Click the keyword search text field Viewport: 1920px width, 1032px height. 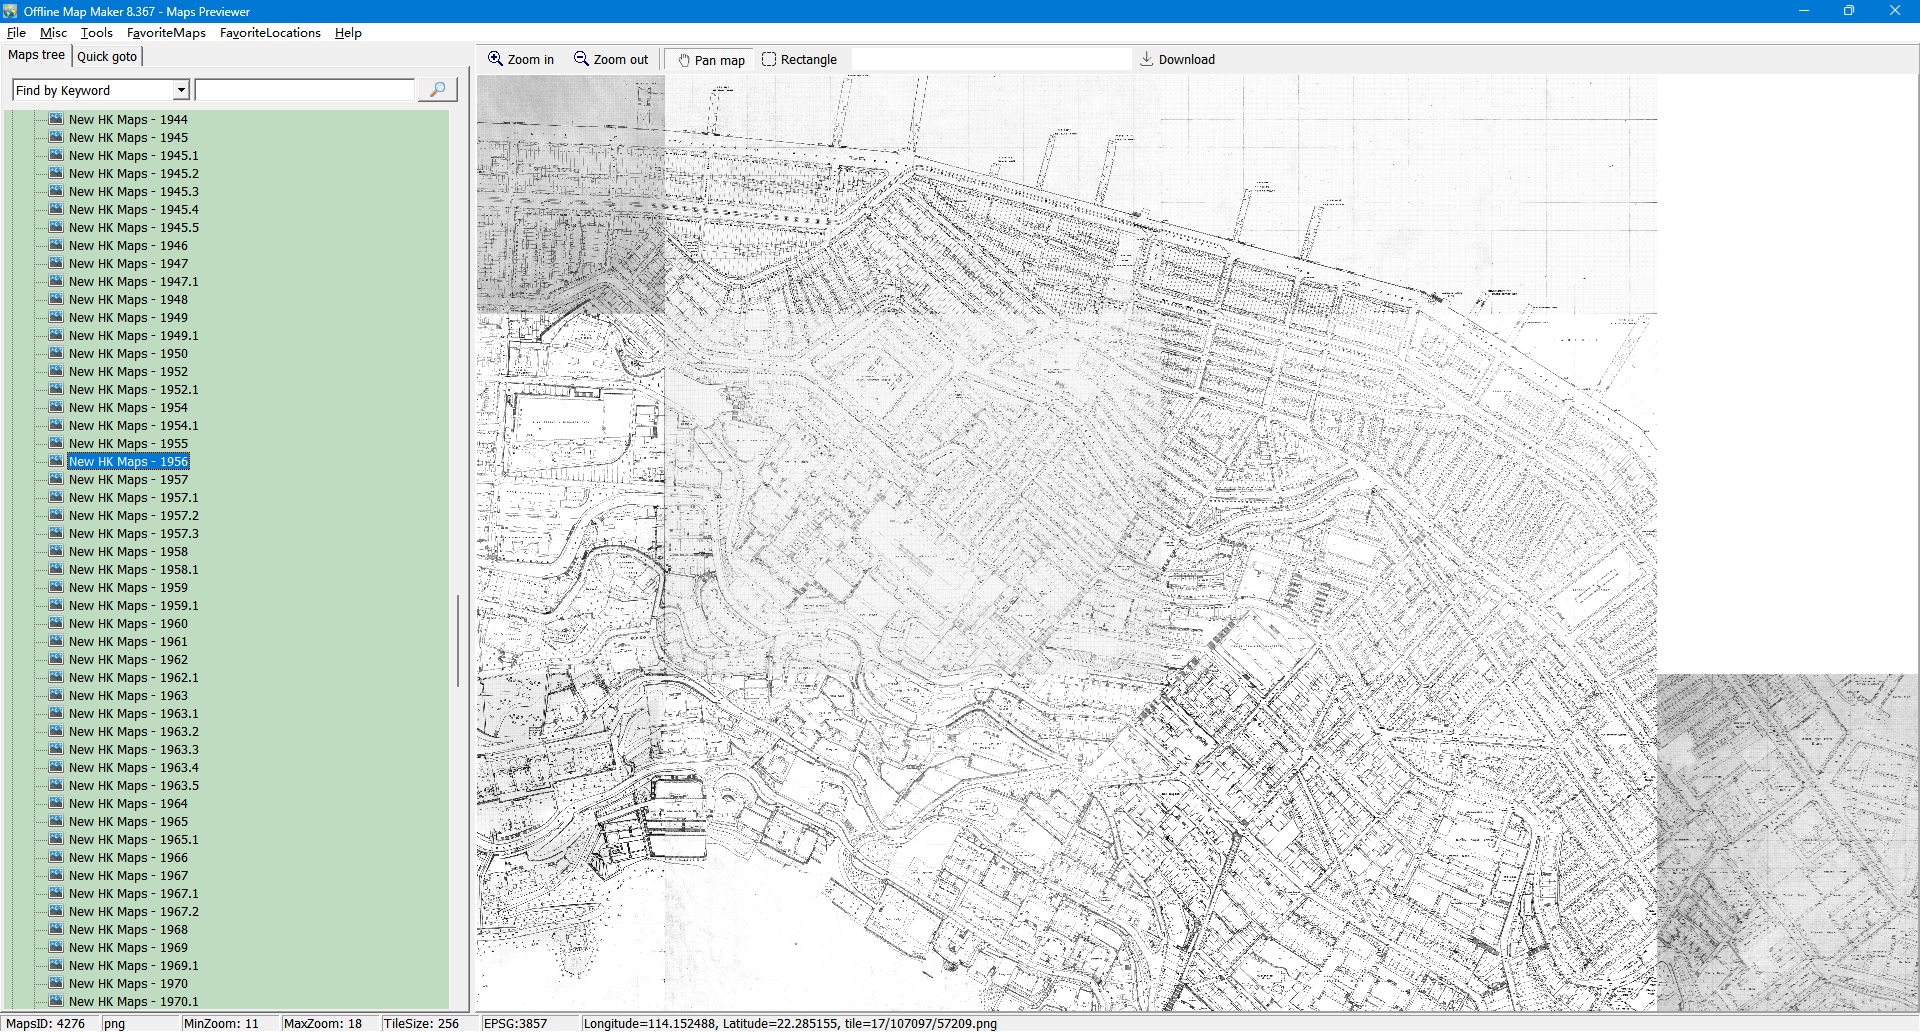(x=304, y=90)
